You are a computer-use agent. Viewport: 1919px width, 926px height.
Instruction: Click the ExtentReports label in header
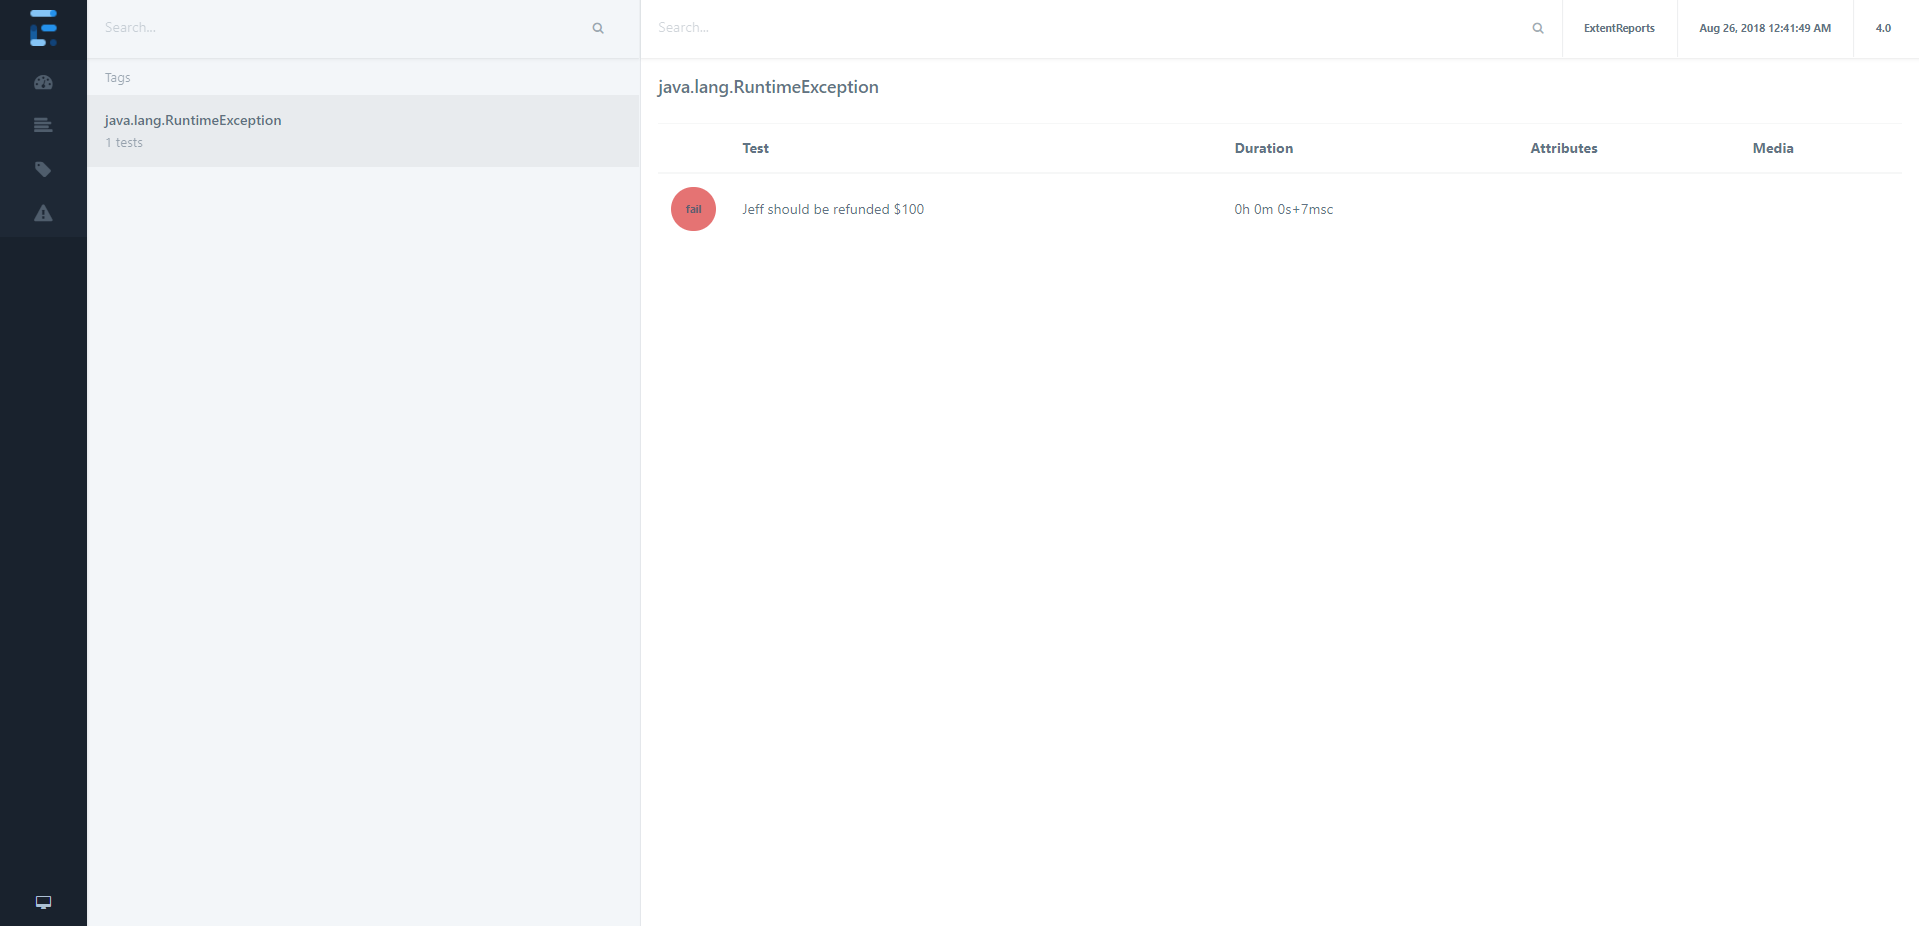click(1619, 28)
